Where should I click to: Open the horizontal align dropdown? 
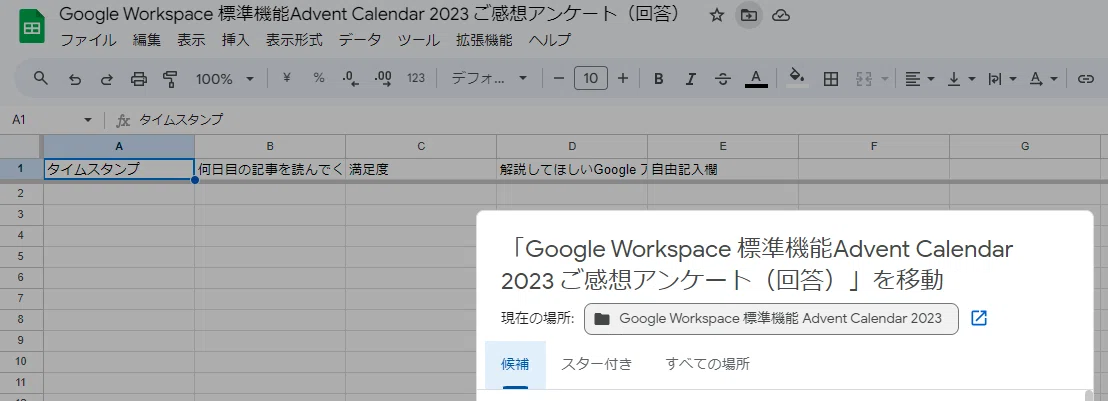(920, 79)
